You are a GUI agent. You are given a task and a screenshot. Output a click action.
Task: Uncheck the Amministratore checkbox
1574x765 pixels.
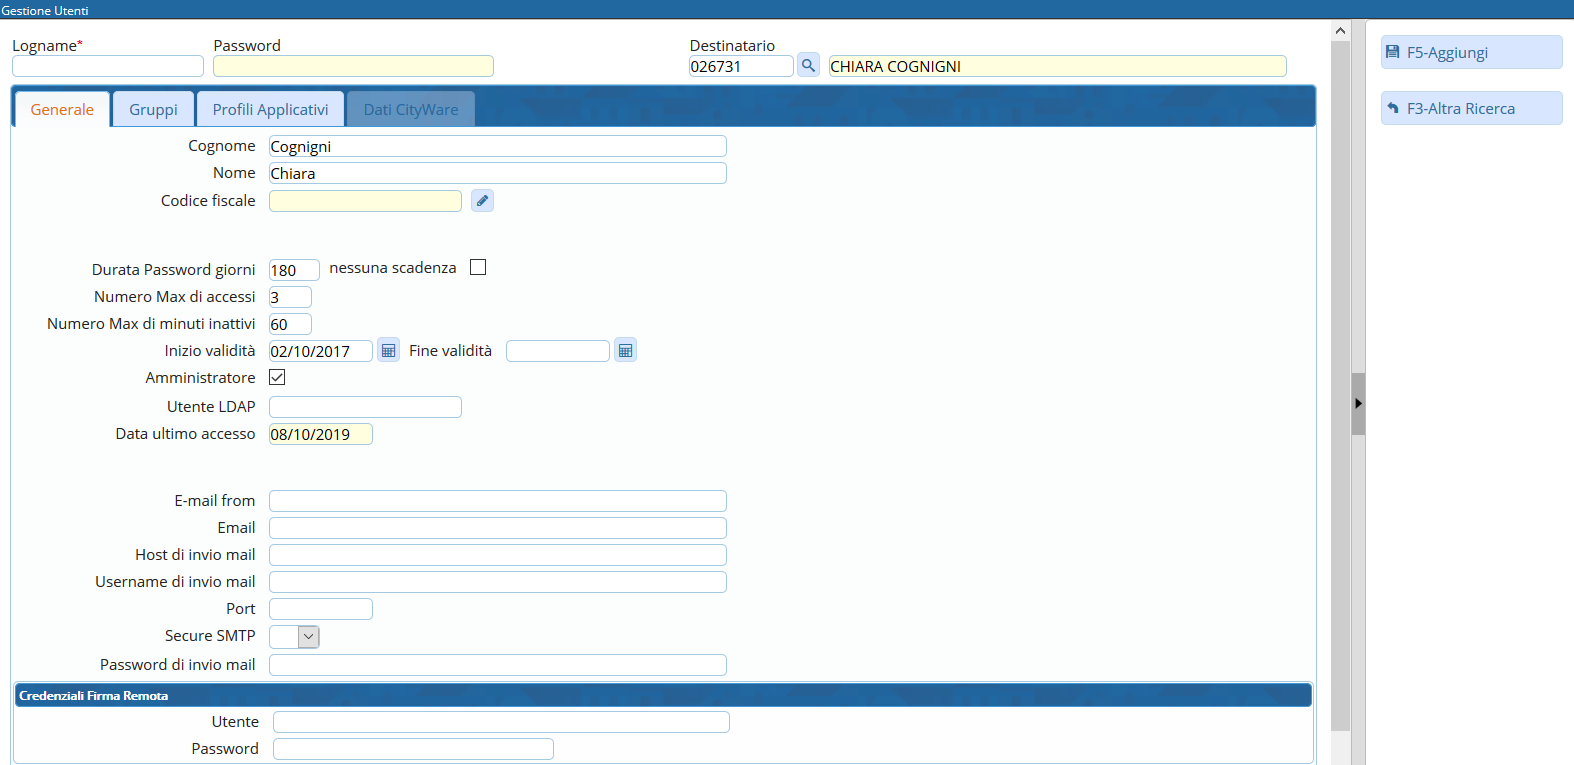coord(277,378)
